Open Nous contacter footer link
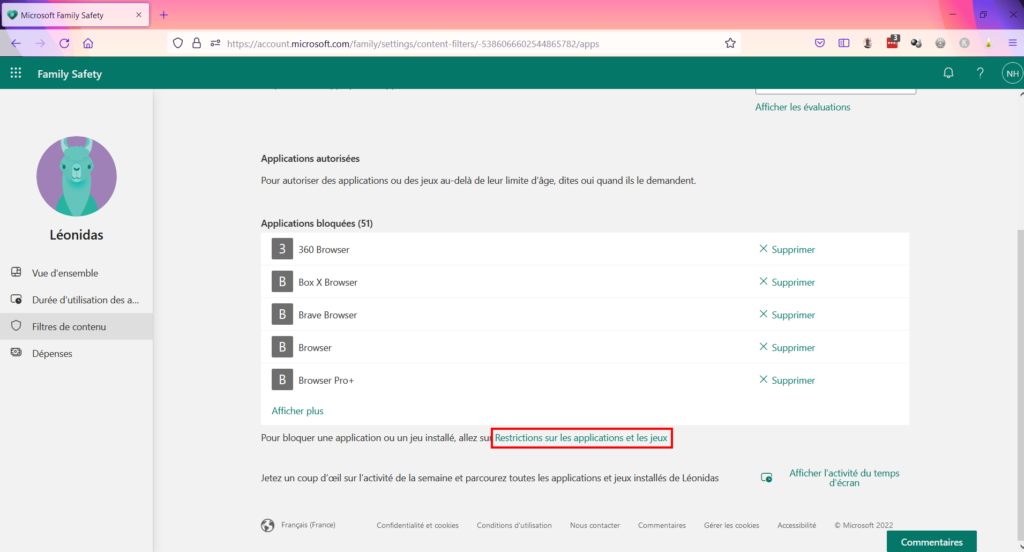1024x552 pixels. (595, 525)
